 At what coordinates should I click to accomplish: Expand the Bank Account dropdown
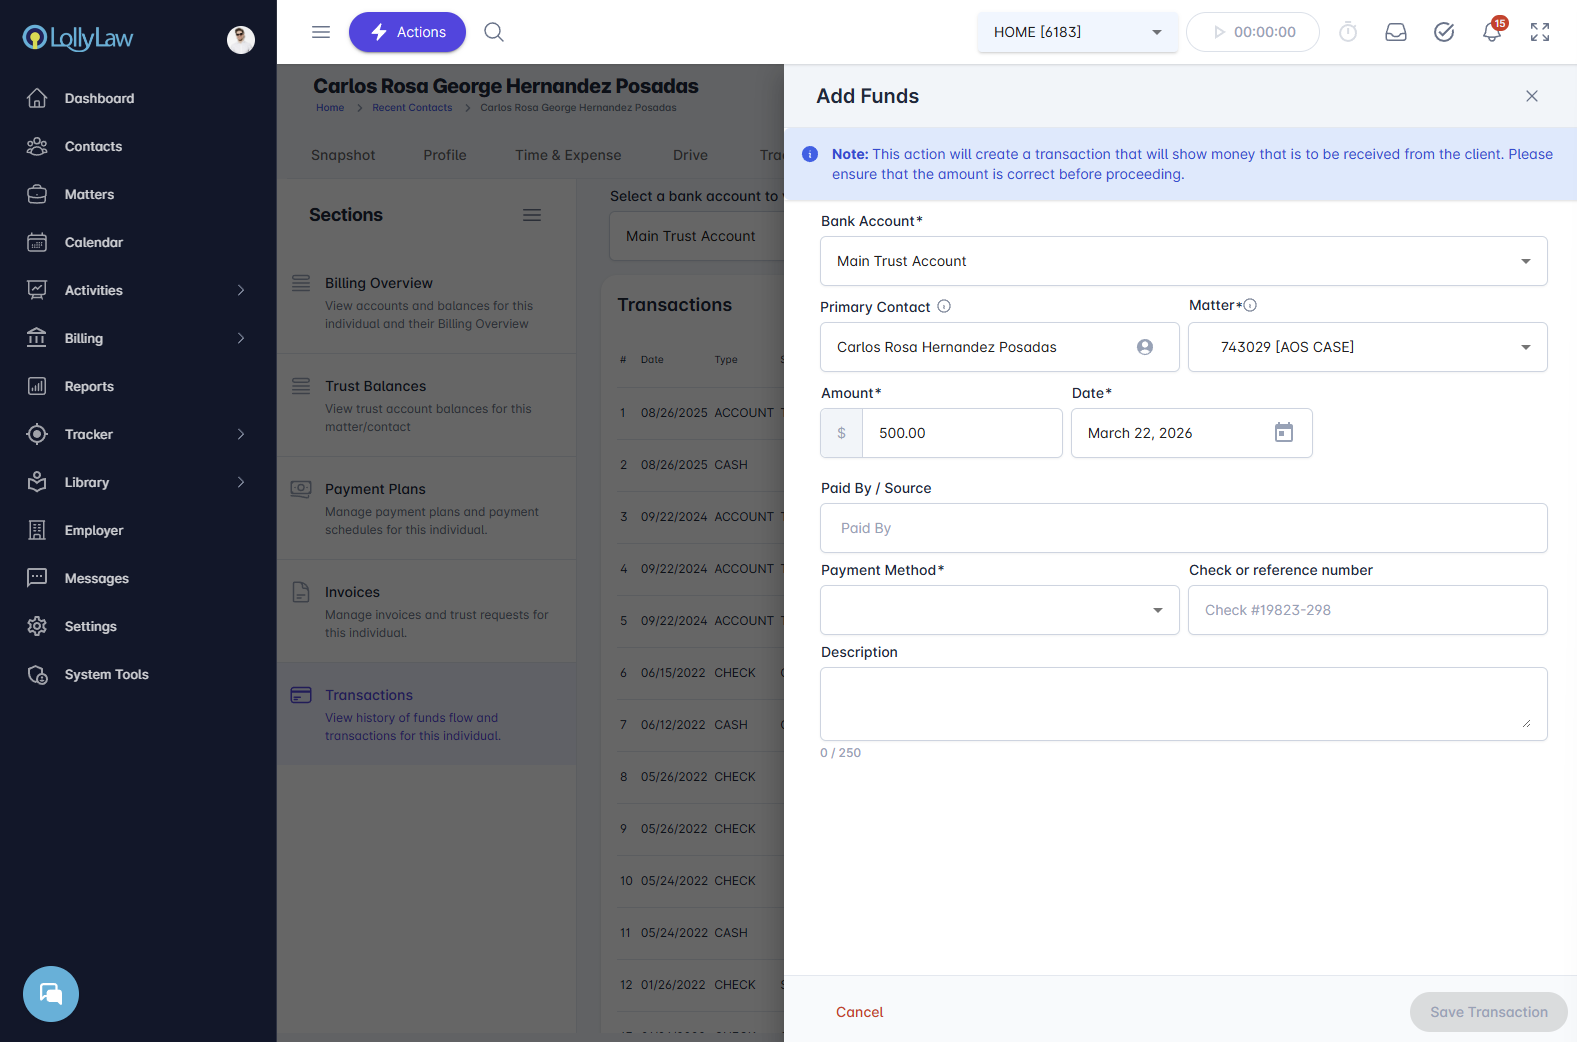click(x=1525, y=261)
